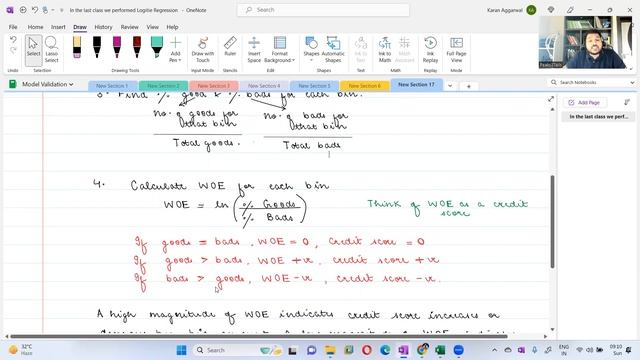Switch to the Home ribbon tab
Image resolution: width=640 pixels, height=360 pixels.
pyautogui.click(x=36, y=27)
